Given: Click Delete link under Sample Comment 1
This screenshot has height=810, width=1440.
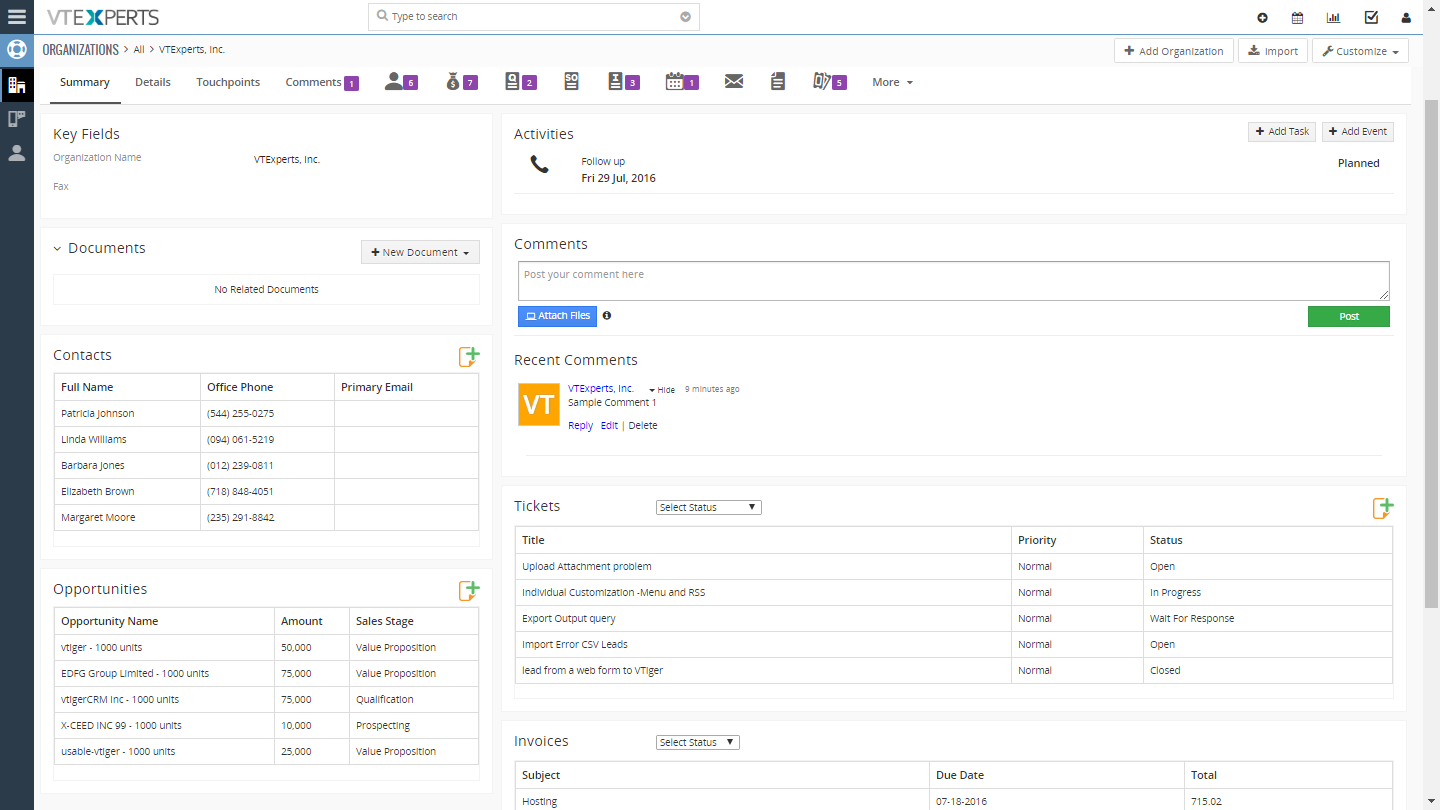Looking at the screenshot, I should (643, 426).
